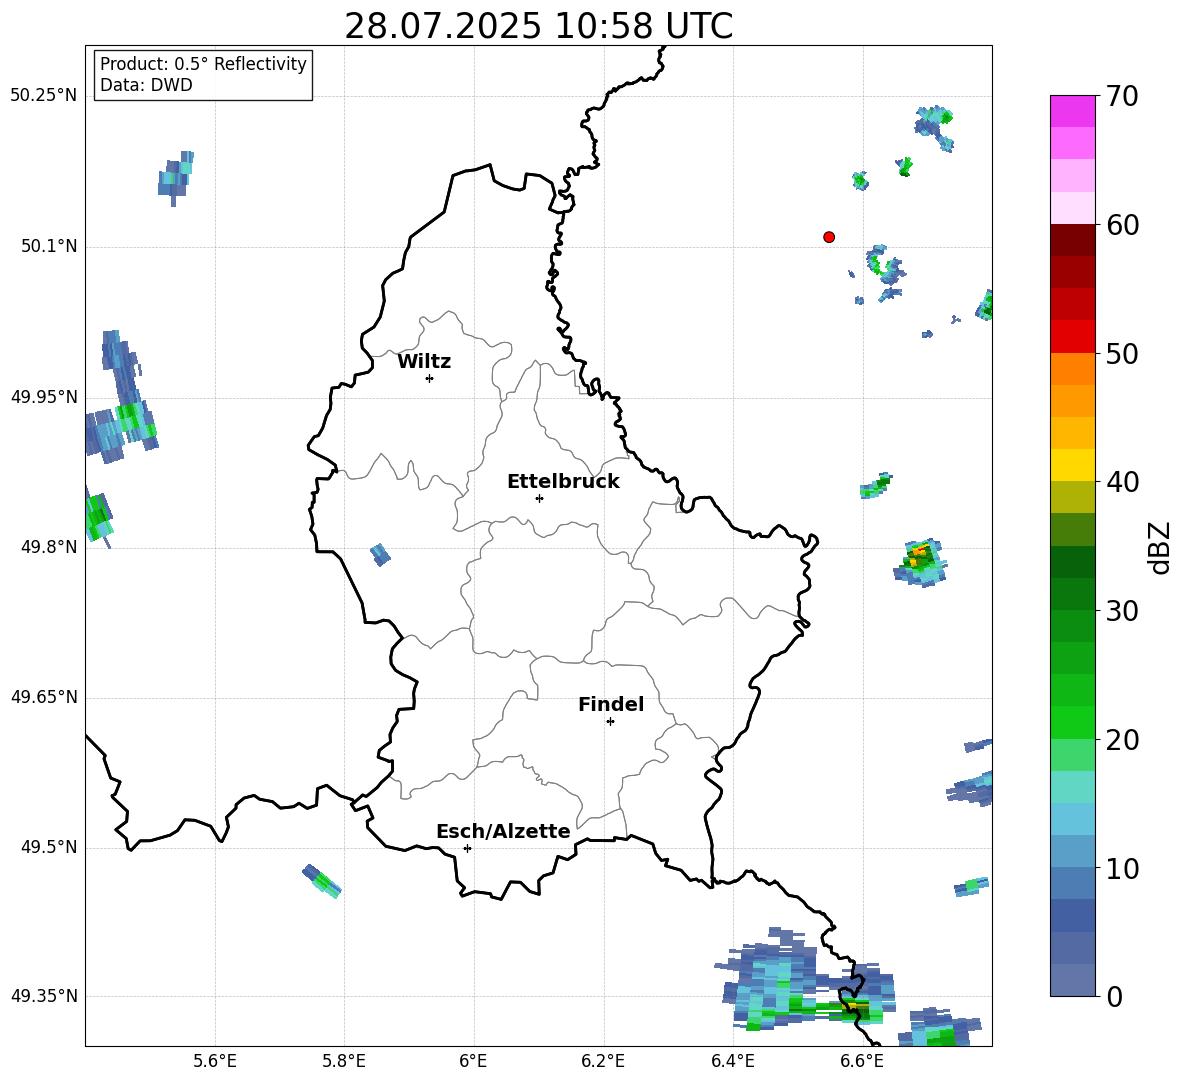Click the small radar echo inside western Luxembourg
The height and width of the screenshot is (1081, 1184).
pos(381,554)
